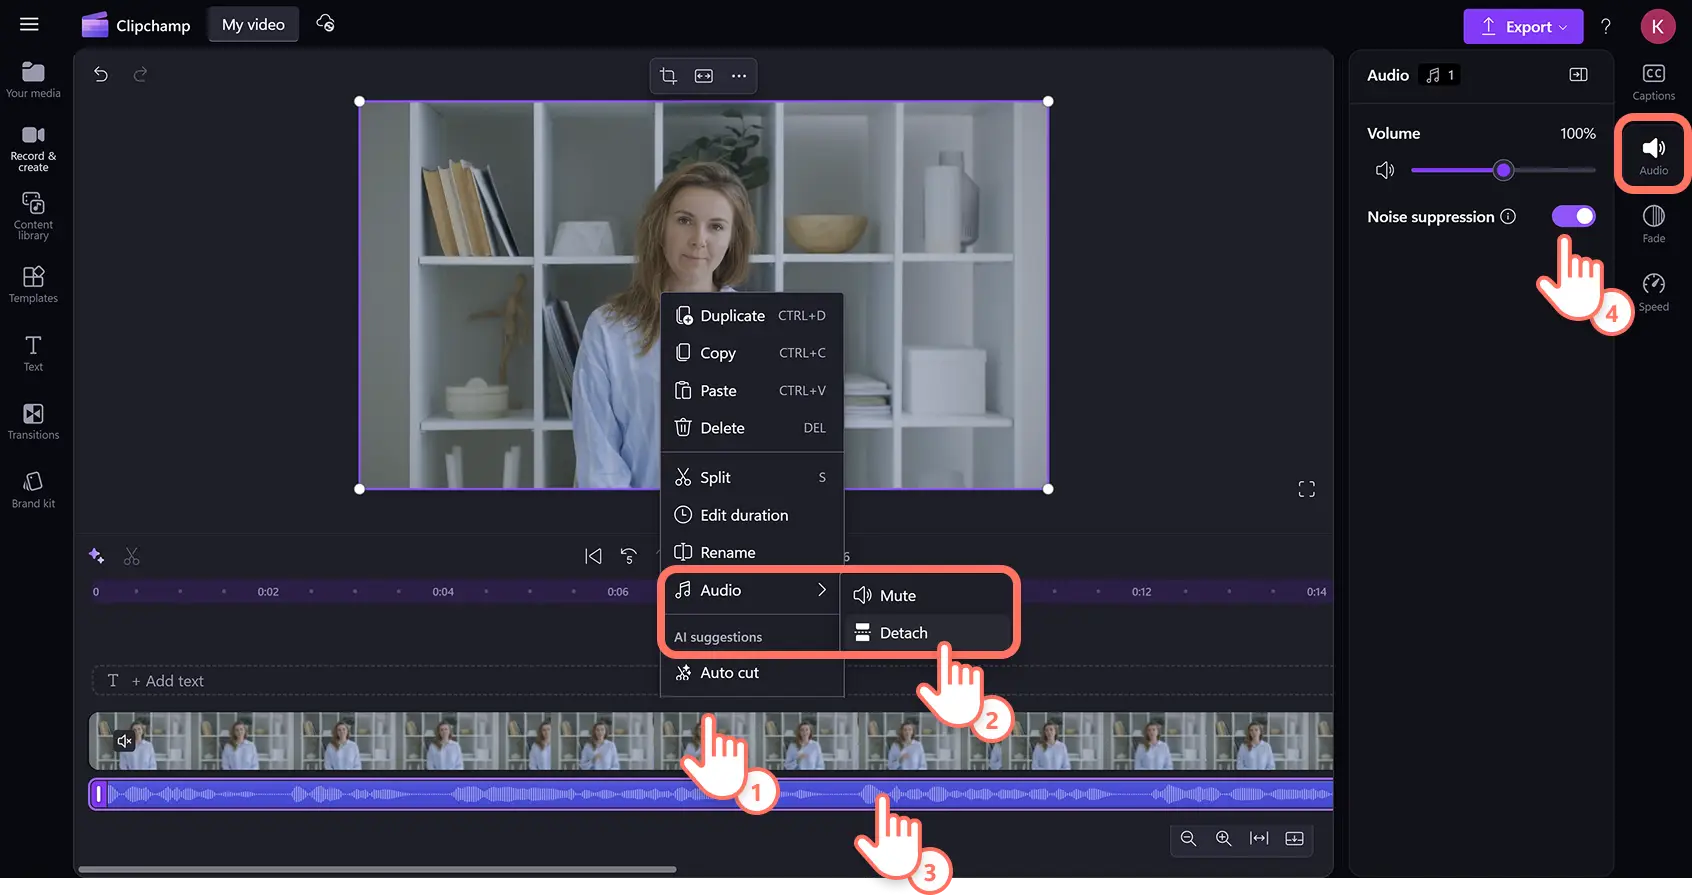This screenshot has width=1692, height=896.
Task: Choose Copy from context menu
Action: 752,353
